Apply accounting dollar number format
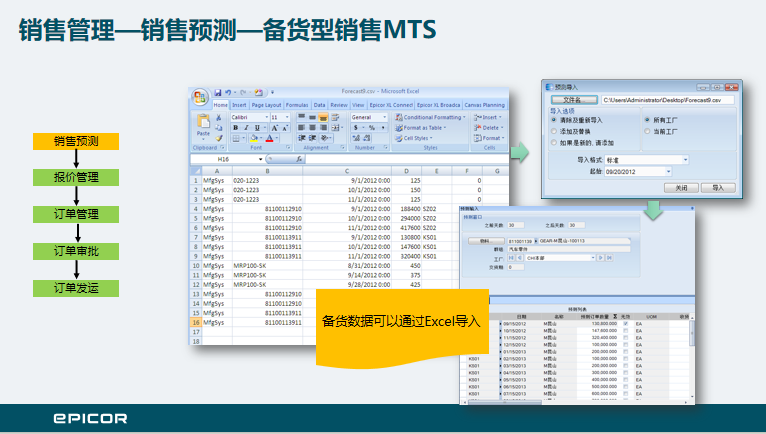The image size is (766, 434). coord(356,128)
